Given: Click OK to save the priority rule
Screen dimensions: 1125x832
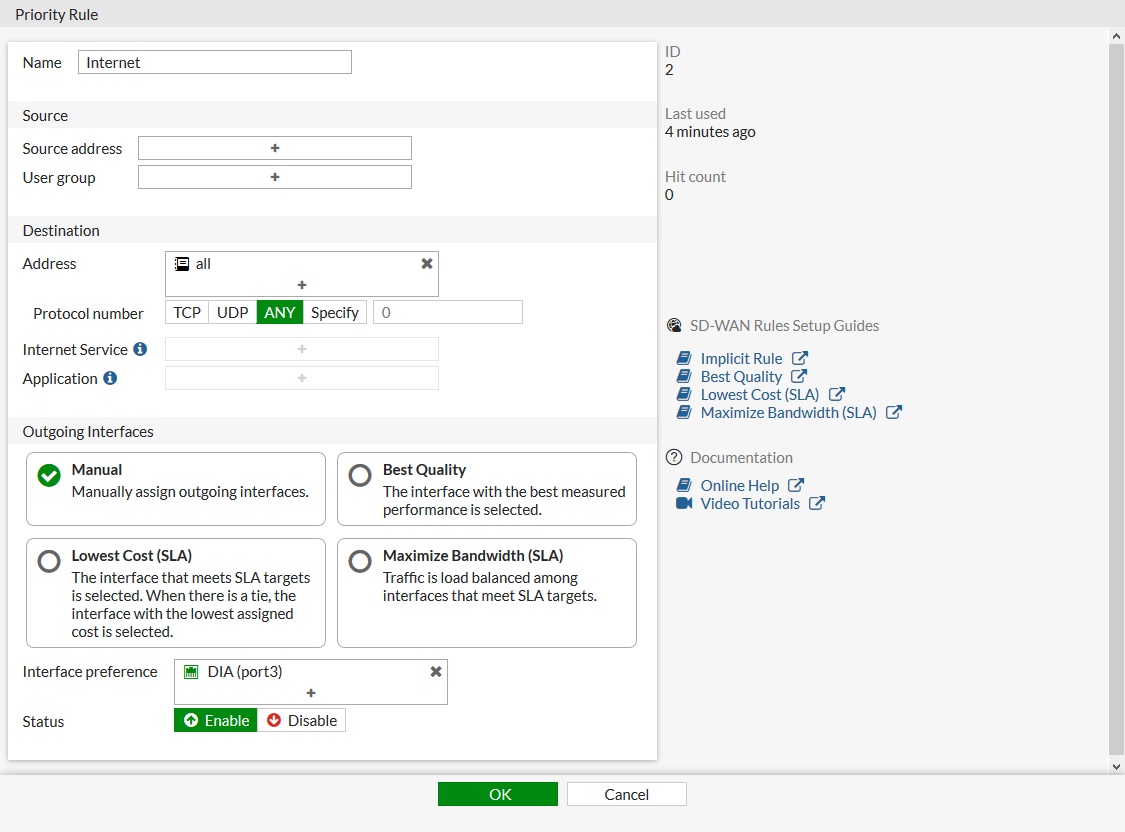Looking at the screenshot, I should 497,793.
